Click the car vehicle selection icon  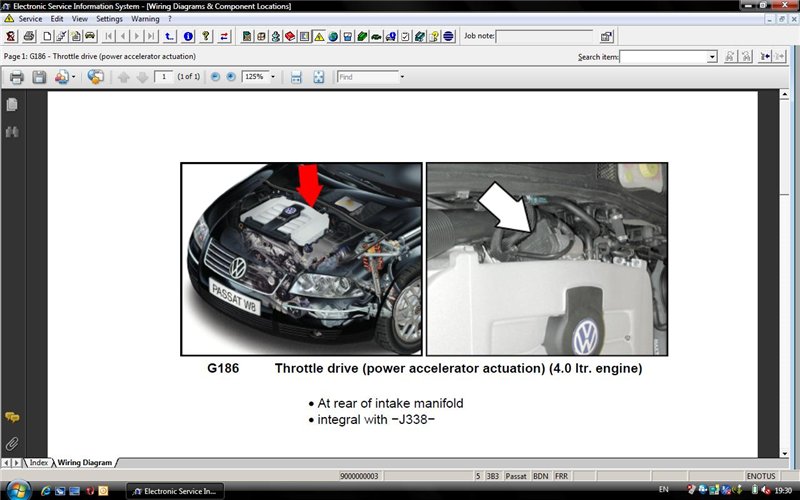click(x=90, y=36)
